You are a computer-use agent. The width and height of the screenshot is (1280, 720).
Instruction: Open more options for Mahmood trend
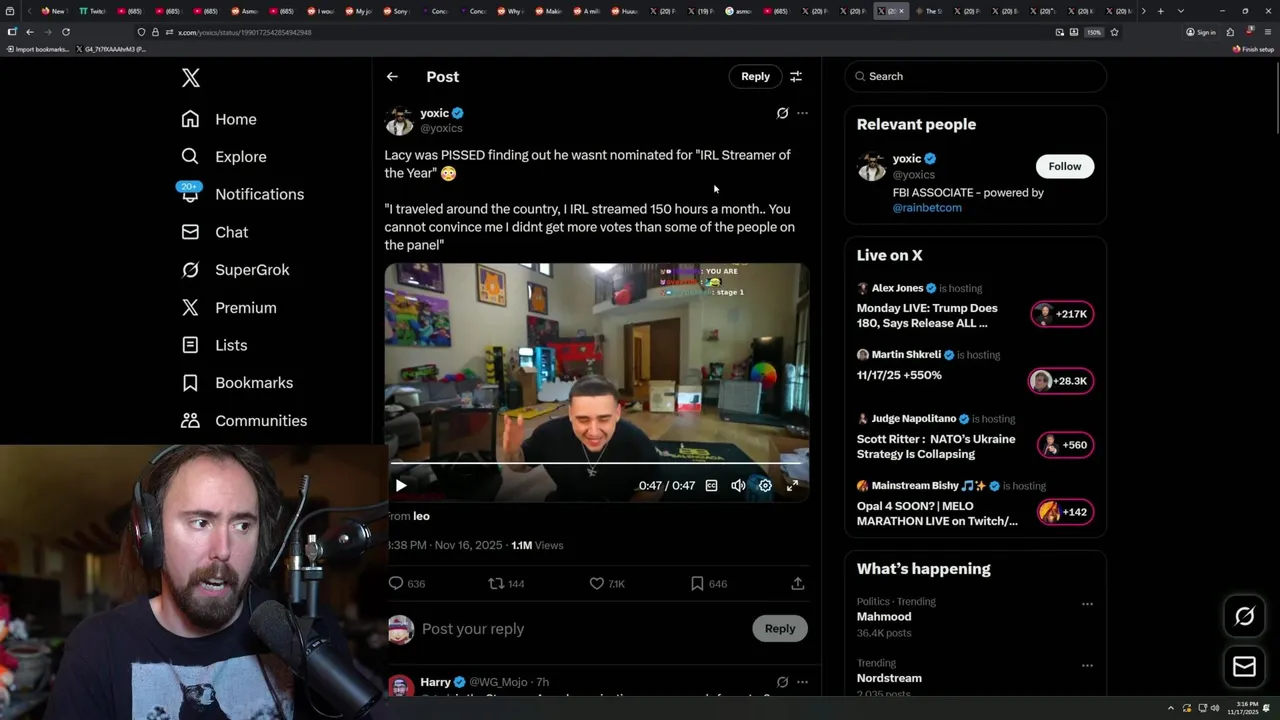pyautogui.click(x=1087, y=604)
